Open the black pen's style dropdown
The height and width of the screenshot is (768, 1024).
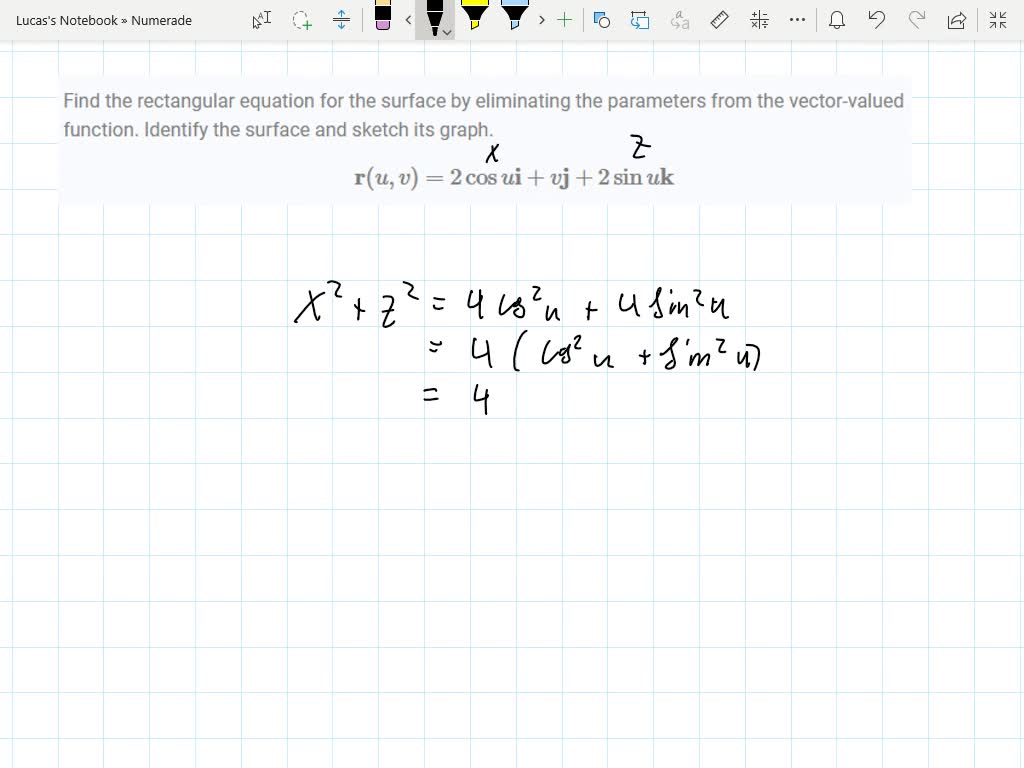click(447, 32)
